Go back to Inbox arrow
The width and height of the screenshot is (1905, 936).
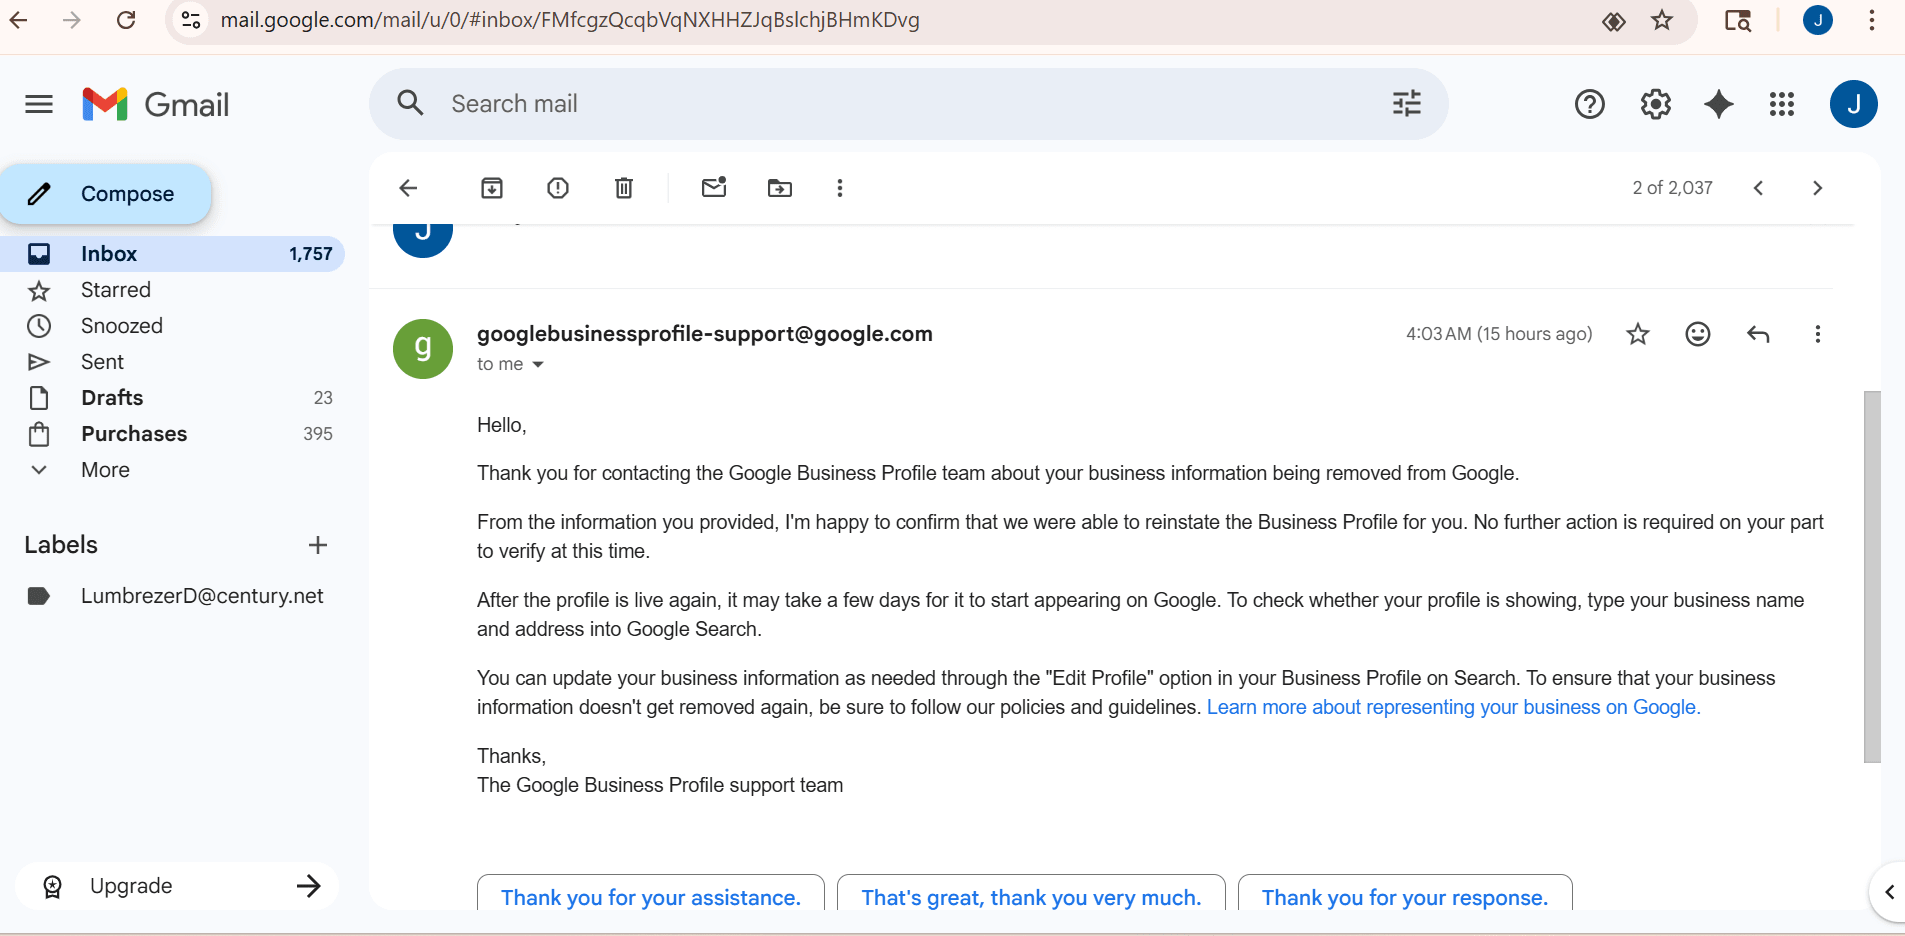tap(408, 188)
